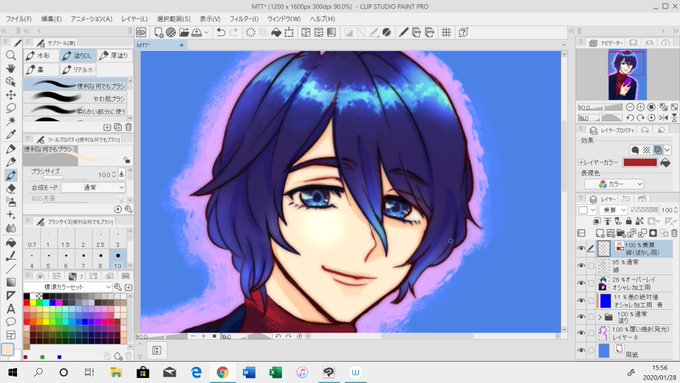Select the リアル水 sub tool group
The height and width of the screenshot is (383, 680).
[x=78, y=69]
